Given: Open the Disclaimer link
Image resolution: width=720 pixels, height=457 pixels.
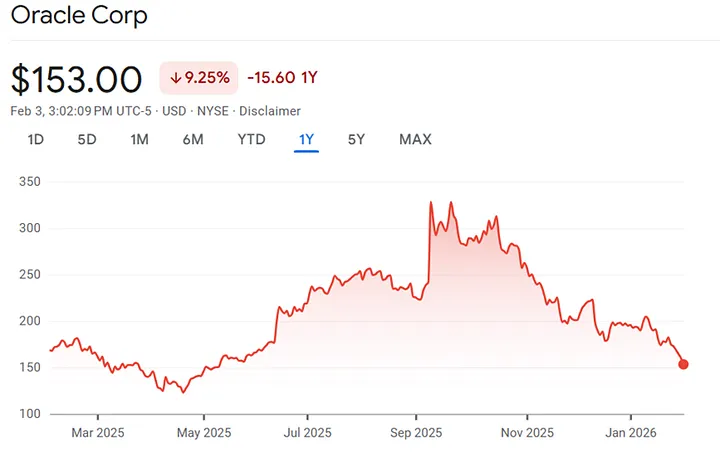Looking at the screenshot, I should point(271,111).
